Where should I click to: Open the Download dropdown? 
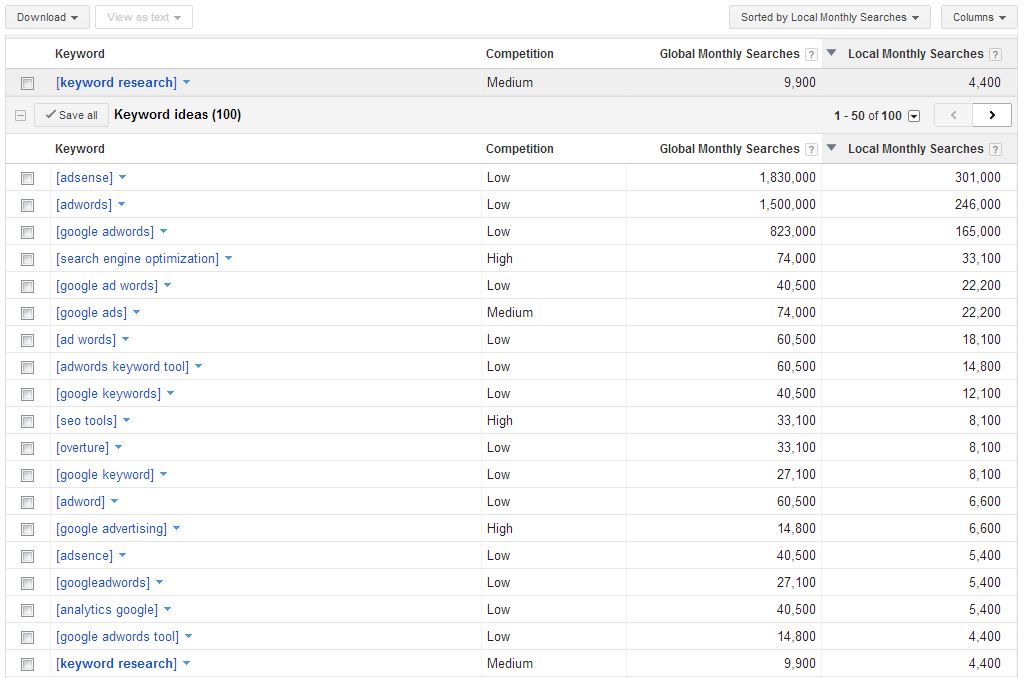47,17
